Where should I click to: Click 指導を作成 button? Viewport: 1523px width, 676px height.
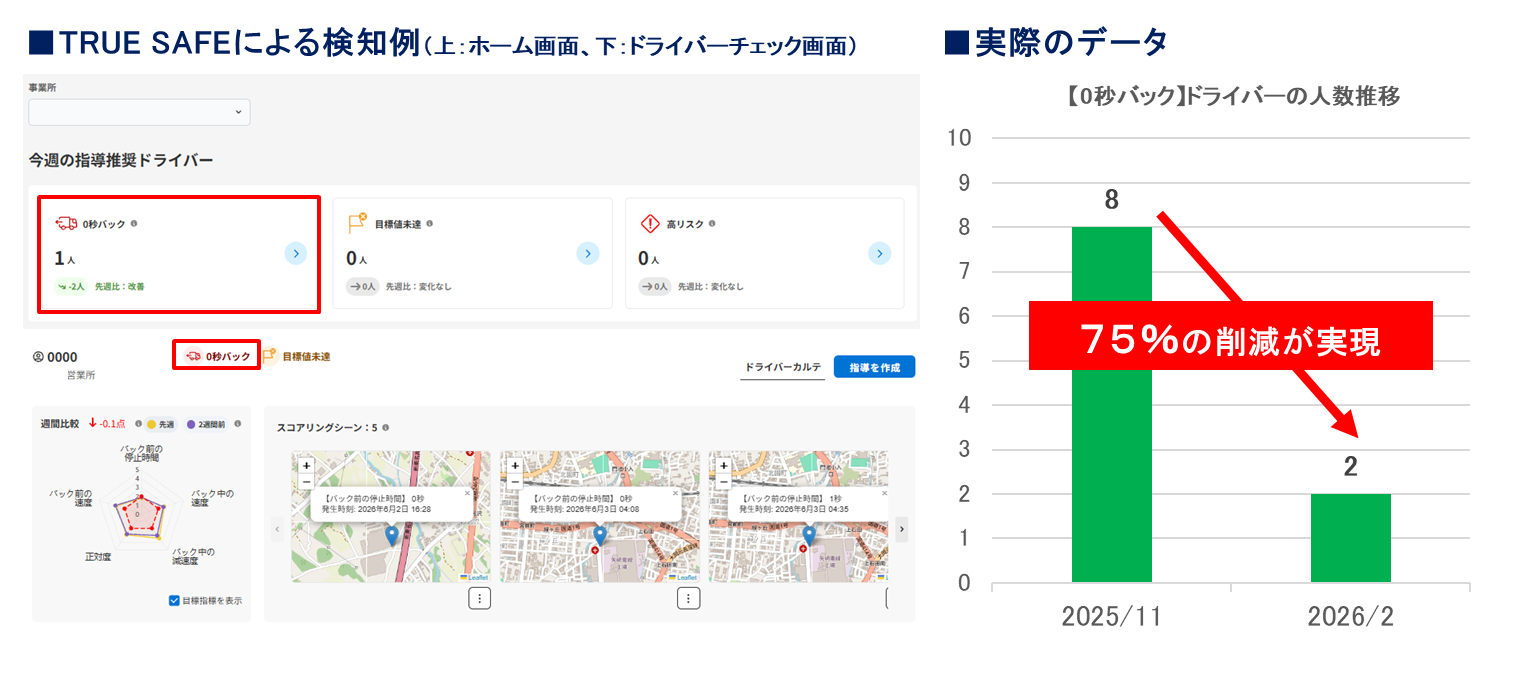(874, 367)
